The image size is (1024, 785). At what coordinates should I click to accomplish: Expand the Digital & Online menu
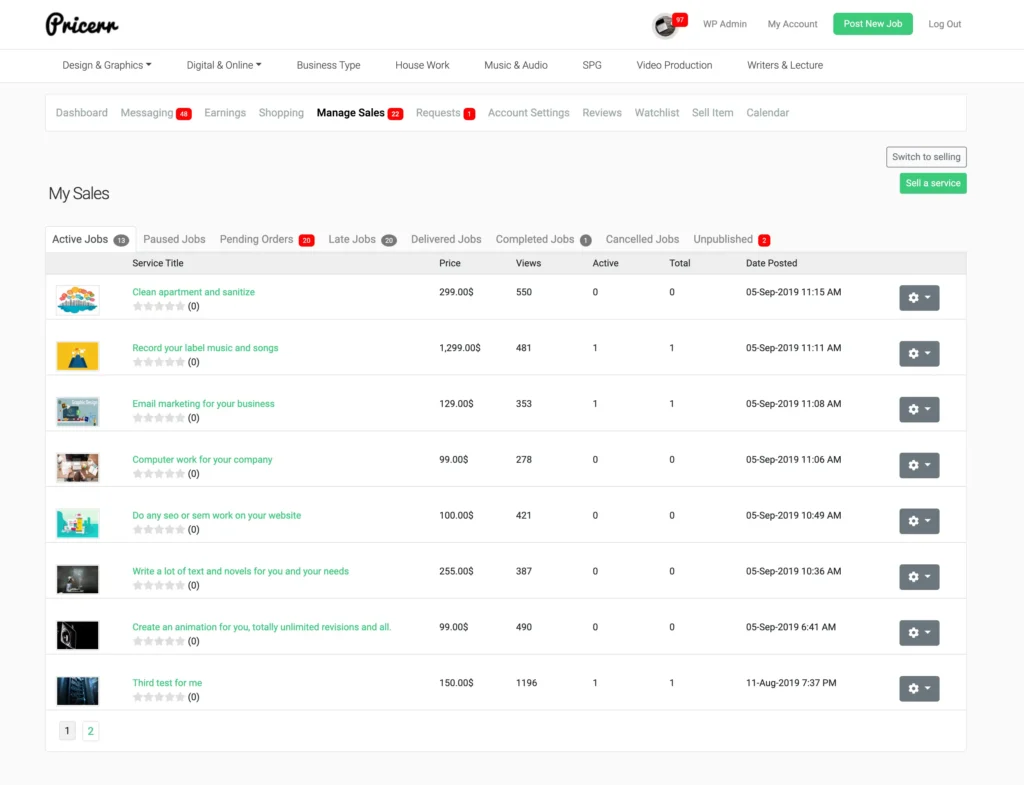point(224,65)
